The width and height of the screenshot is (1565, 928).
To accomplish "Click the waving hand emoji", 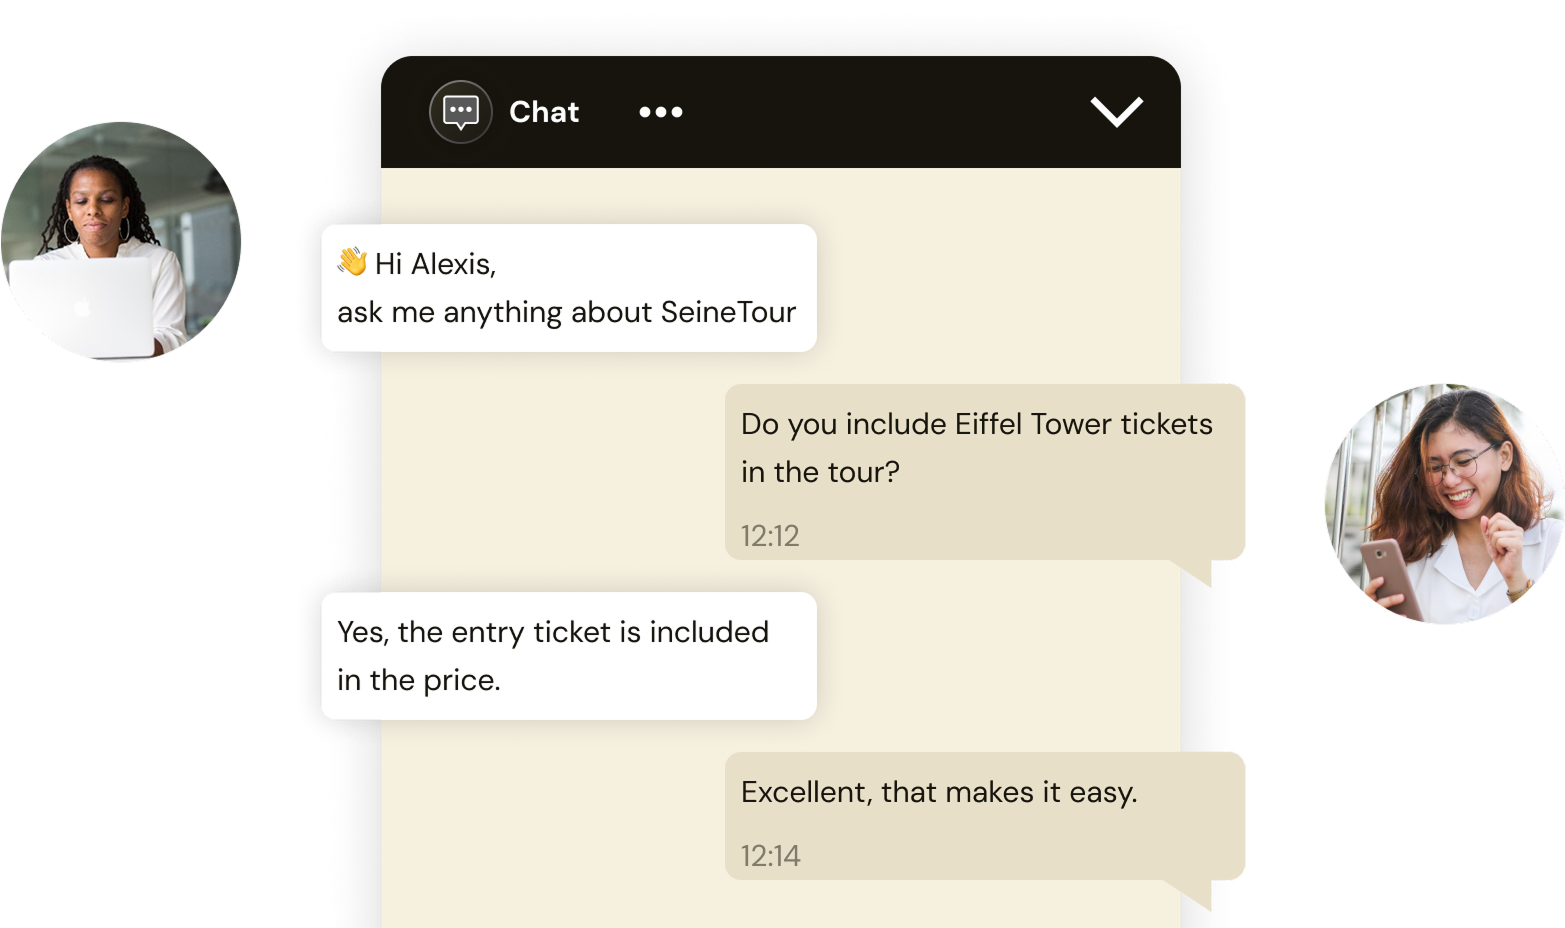I will click(352, 262).
